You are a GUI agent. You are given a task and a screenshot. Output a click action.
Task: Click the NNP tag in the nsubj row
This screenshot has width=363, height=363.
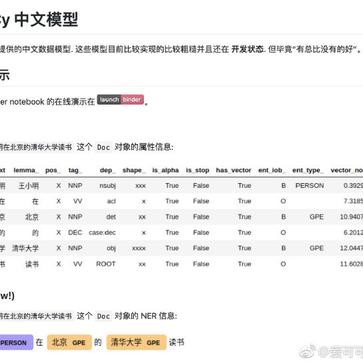click(x=75, y=186)
